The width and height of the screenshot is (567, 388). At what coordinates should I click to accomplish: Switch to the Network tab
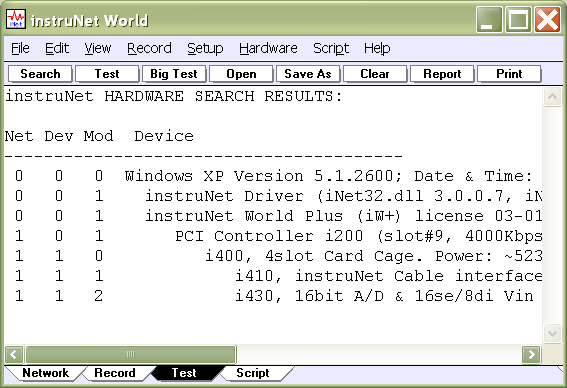click(x=45, y=373)
